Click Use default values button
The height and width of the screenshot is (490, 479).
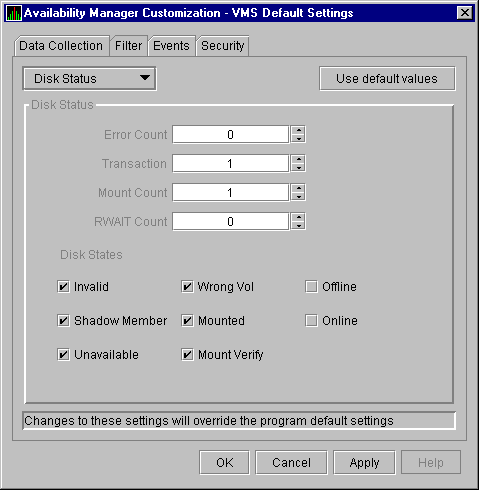click(x=387, y=79)
